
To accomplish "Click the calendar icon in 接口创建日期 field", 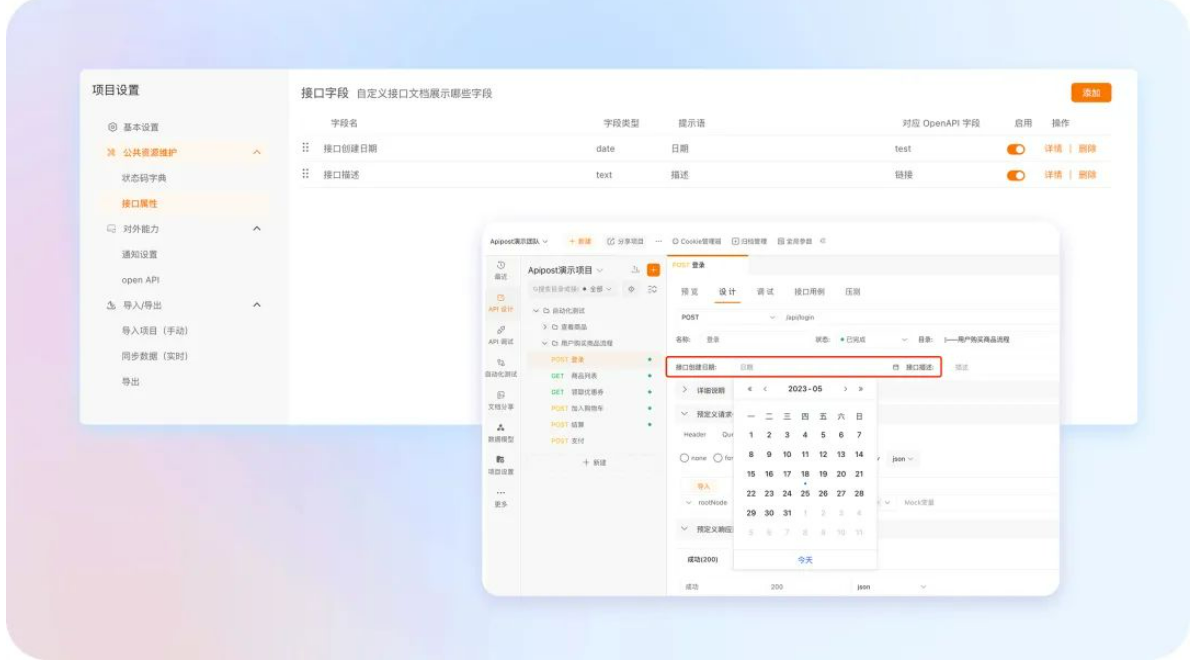I will point(895,368).
